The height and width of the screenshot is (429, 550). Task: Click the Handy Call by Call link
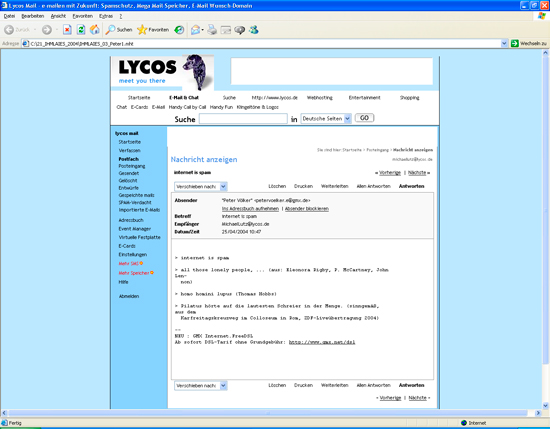187,107
